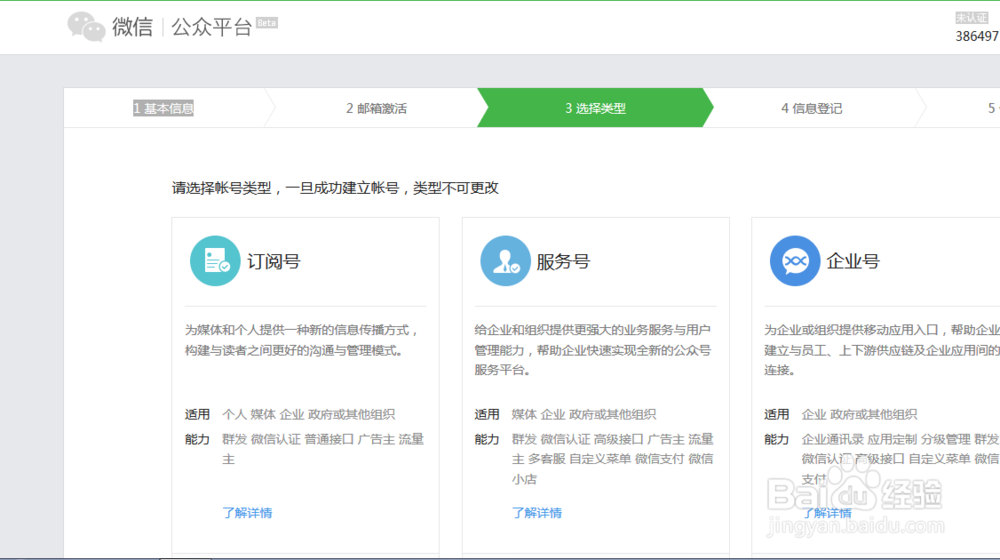Click 服务号 能力 list with 高级接口

tap(612, 459)
